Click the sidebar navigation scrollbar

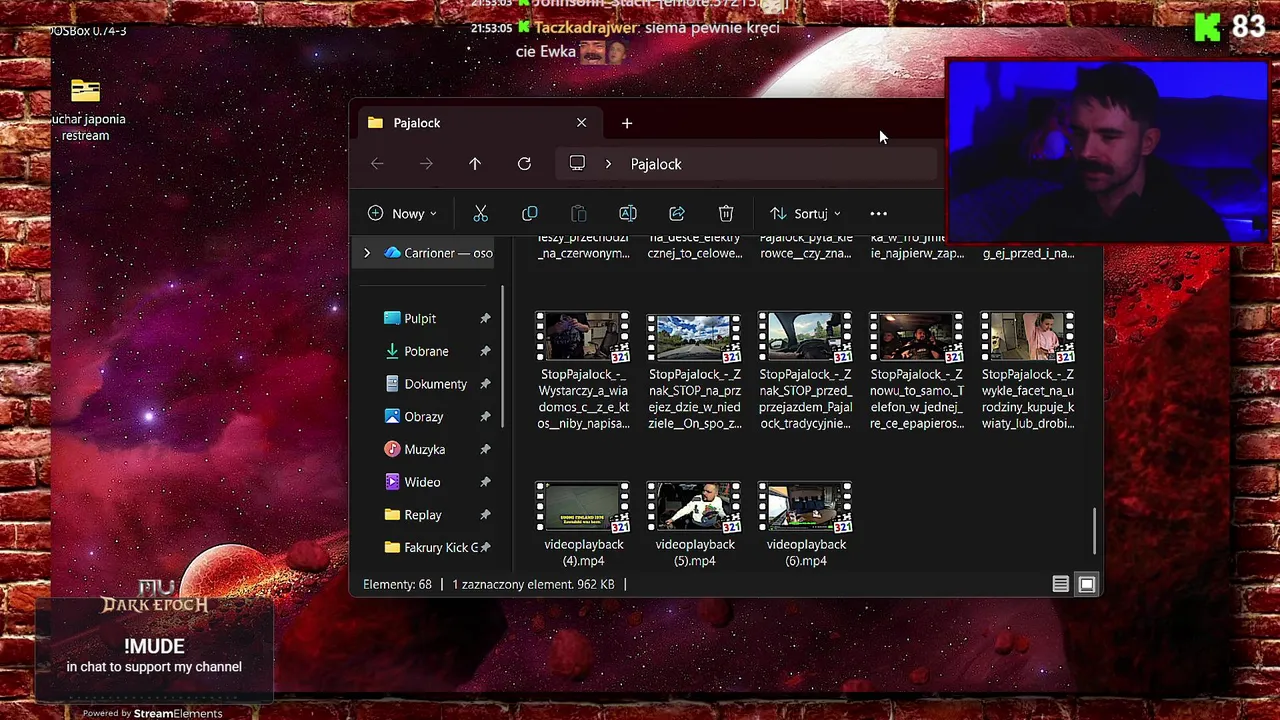[x=503, y=357]
